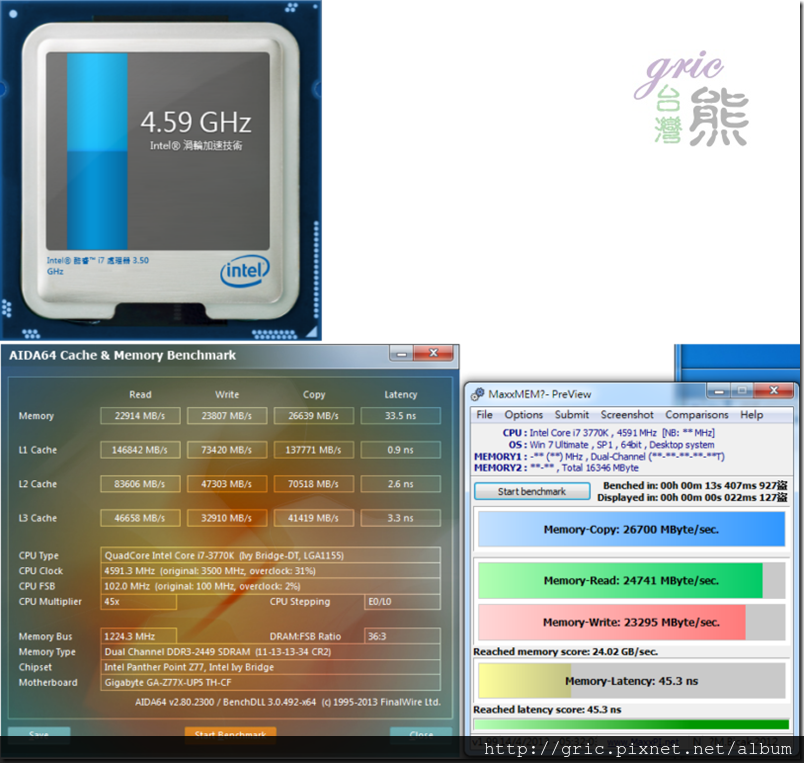Click the Latency column header in AIDA64

400,394
